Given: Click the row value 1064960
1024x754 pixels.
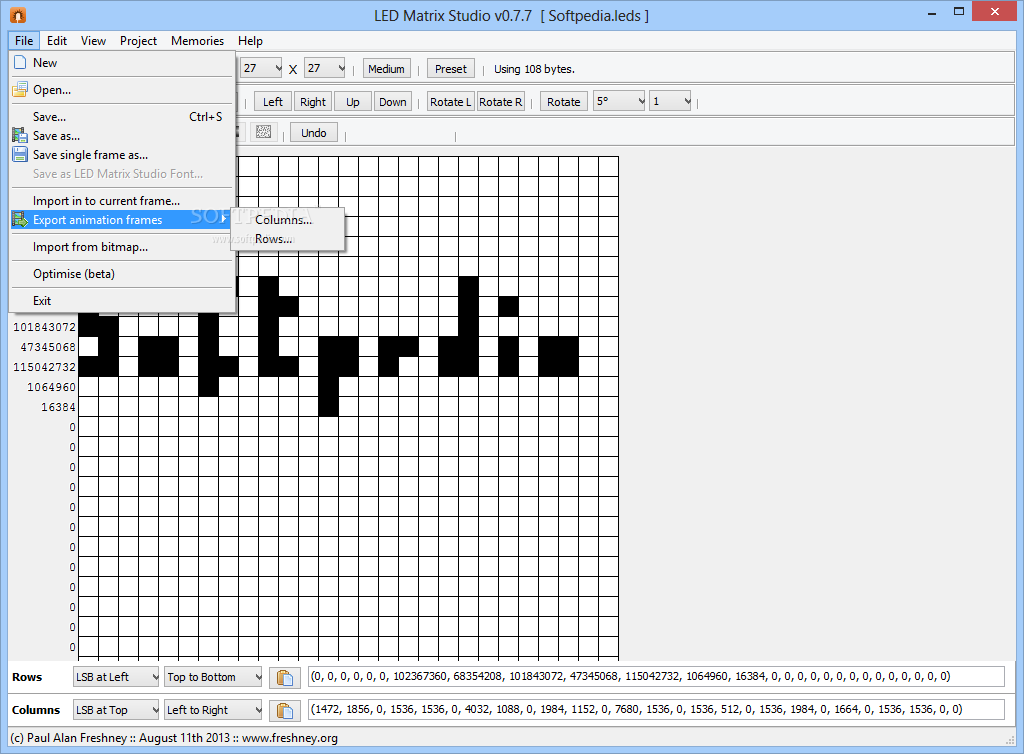Looking at the screenshot, I should point(52,387).
